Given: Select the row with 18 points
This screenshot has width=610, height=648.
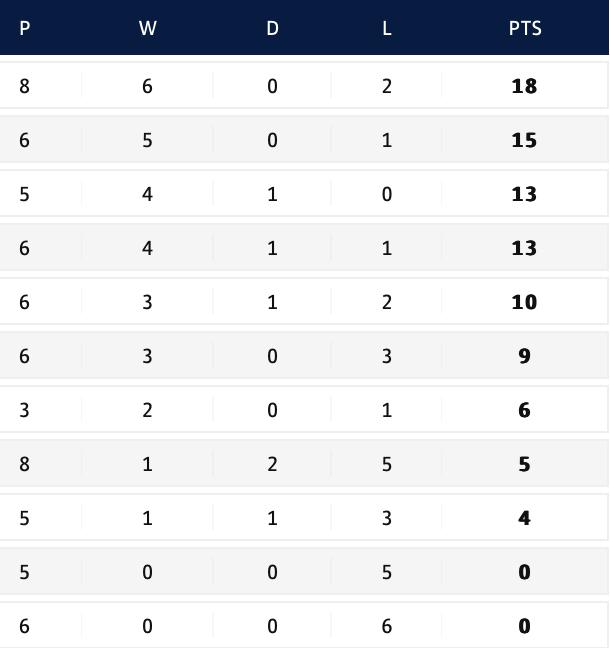Looking at the screenshot, I should click(x=304, y=86).
